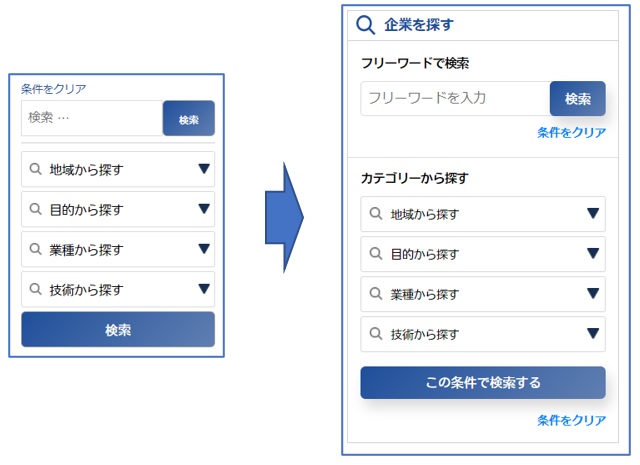Click the この条件で検索する button

pos(483,383)
